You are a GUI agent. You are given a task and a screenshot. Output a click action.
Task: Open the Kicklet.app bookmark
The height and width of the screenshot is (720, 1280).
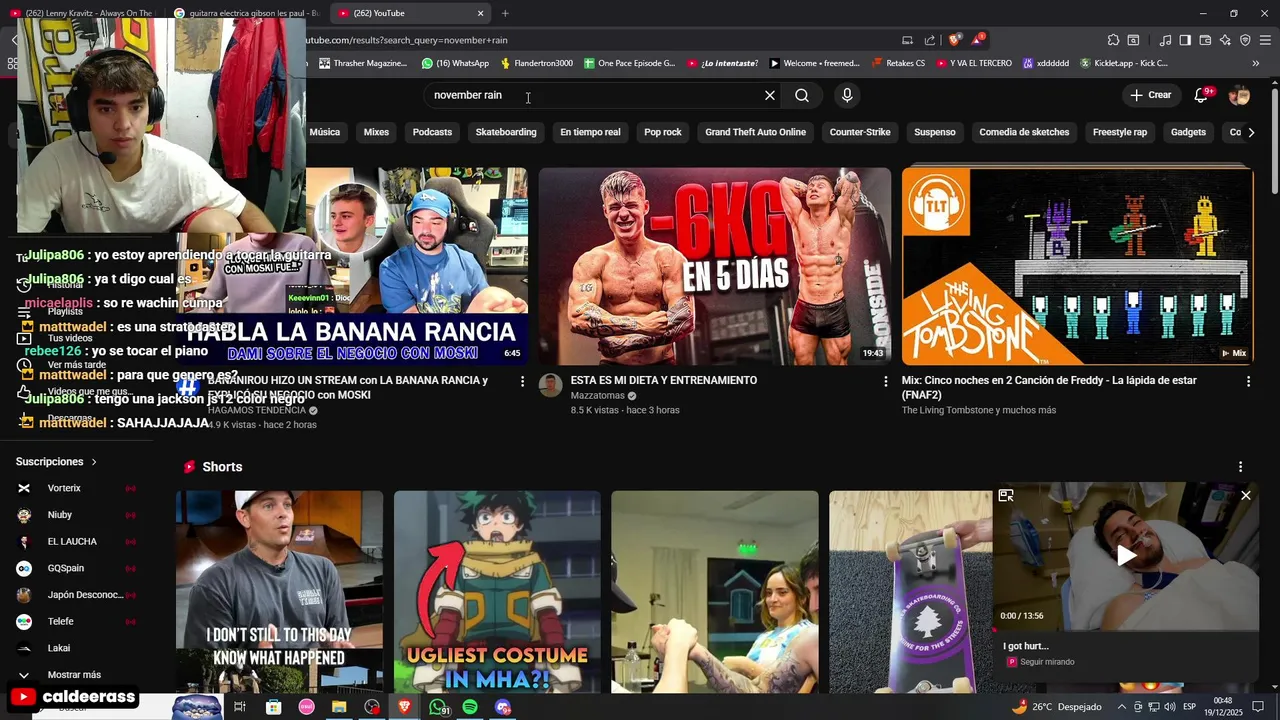pyautogui.click(x=1124, y=63)
